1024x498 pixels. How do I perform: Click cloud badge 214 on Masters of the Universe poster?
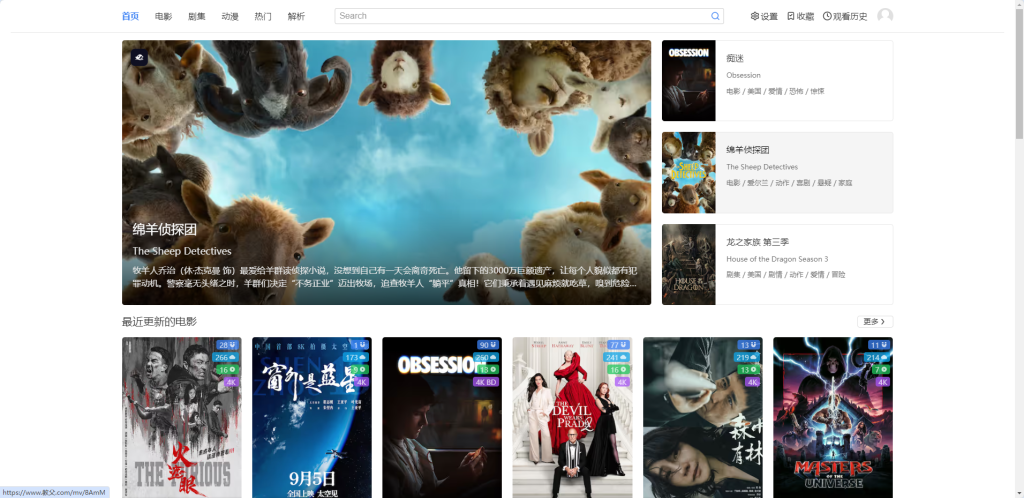[877, 358]
